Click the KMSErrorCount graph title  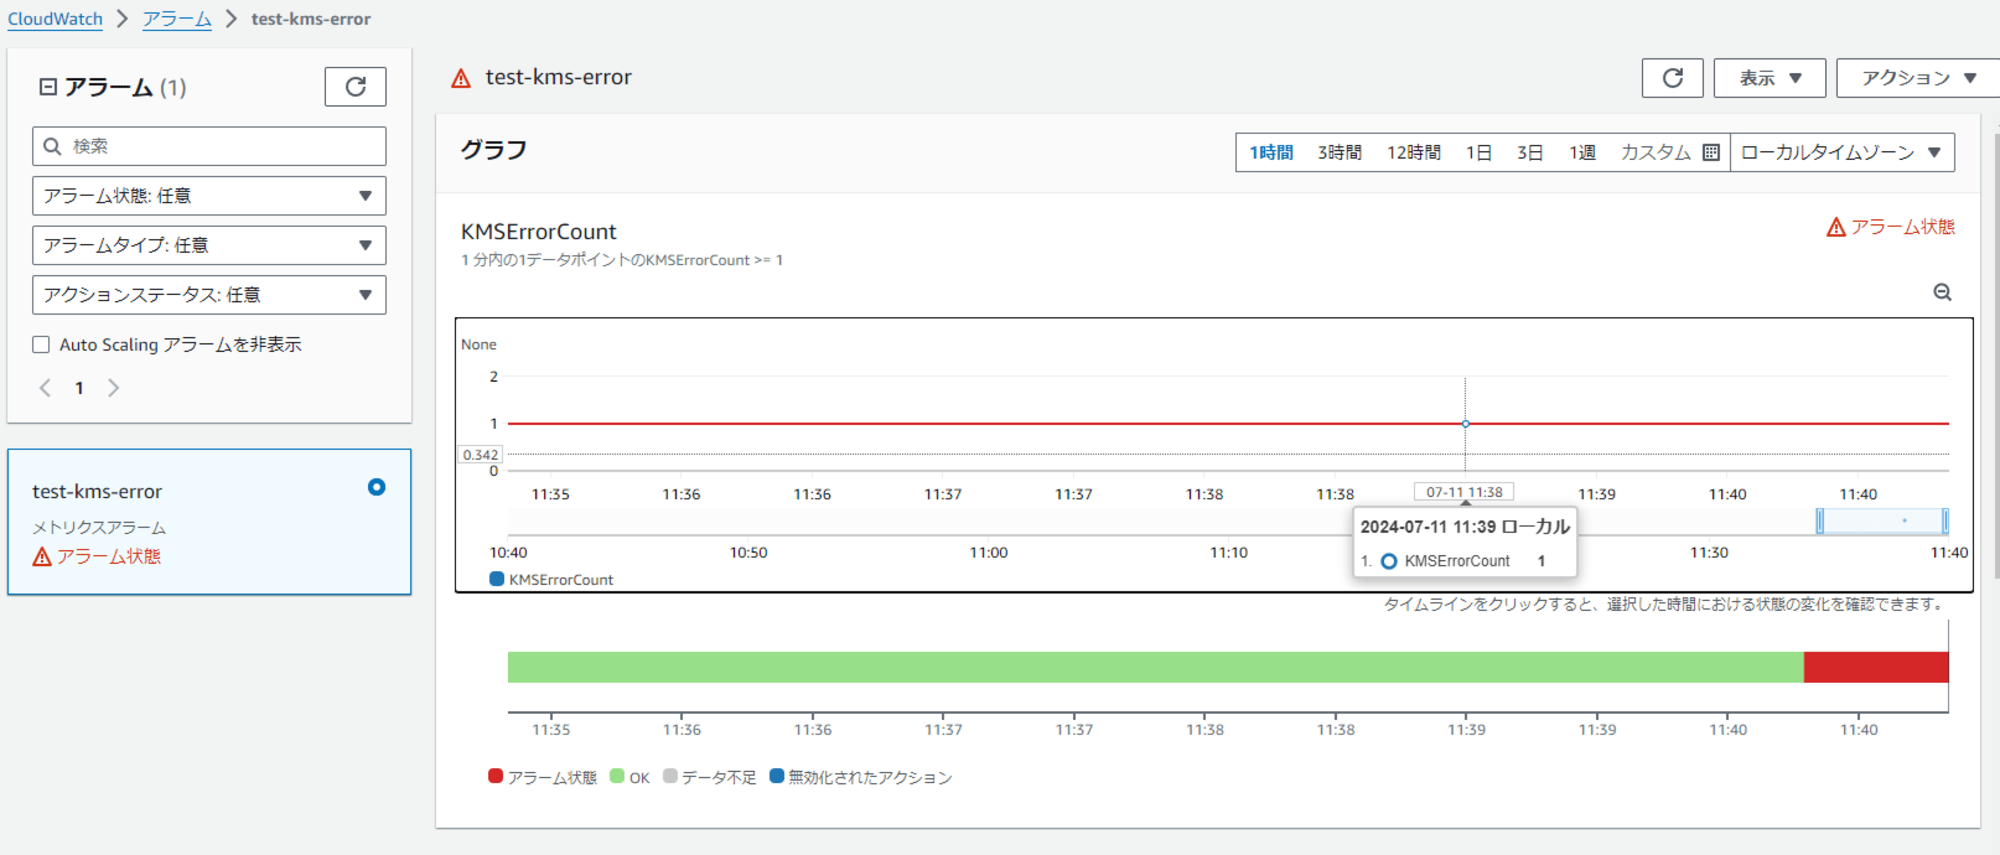pyautogui.click(x=538, y=232)
